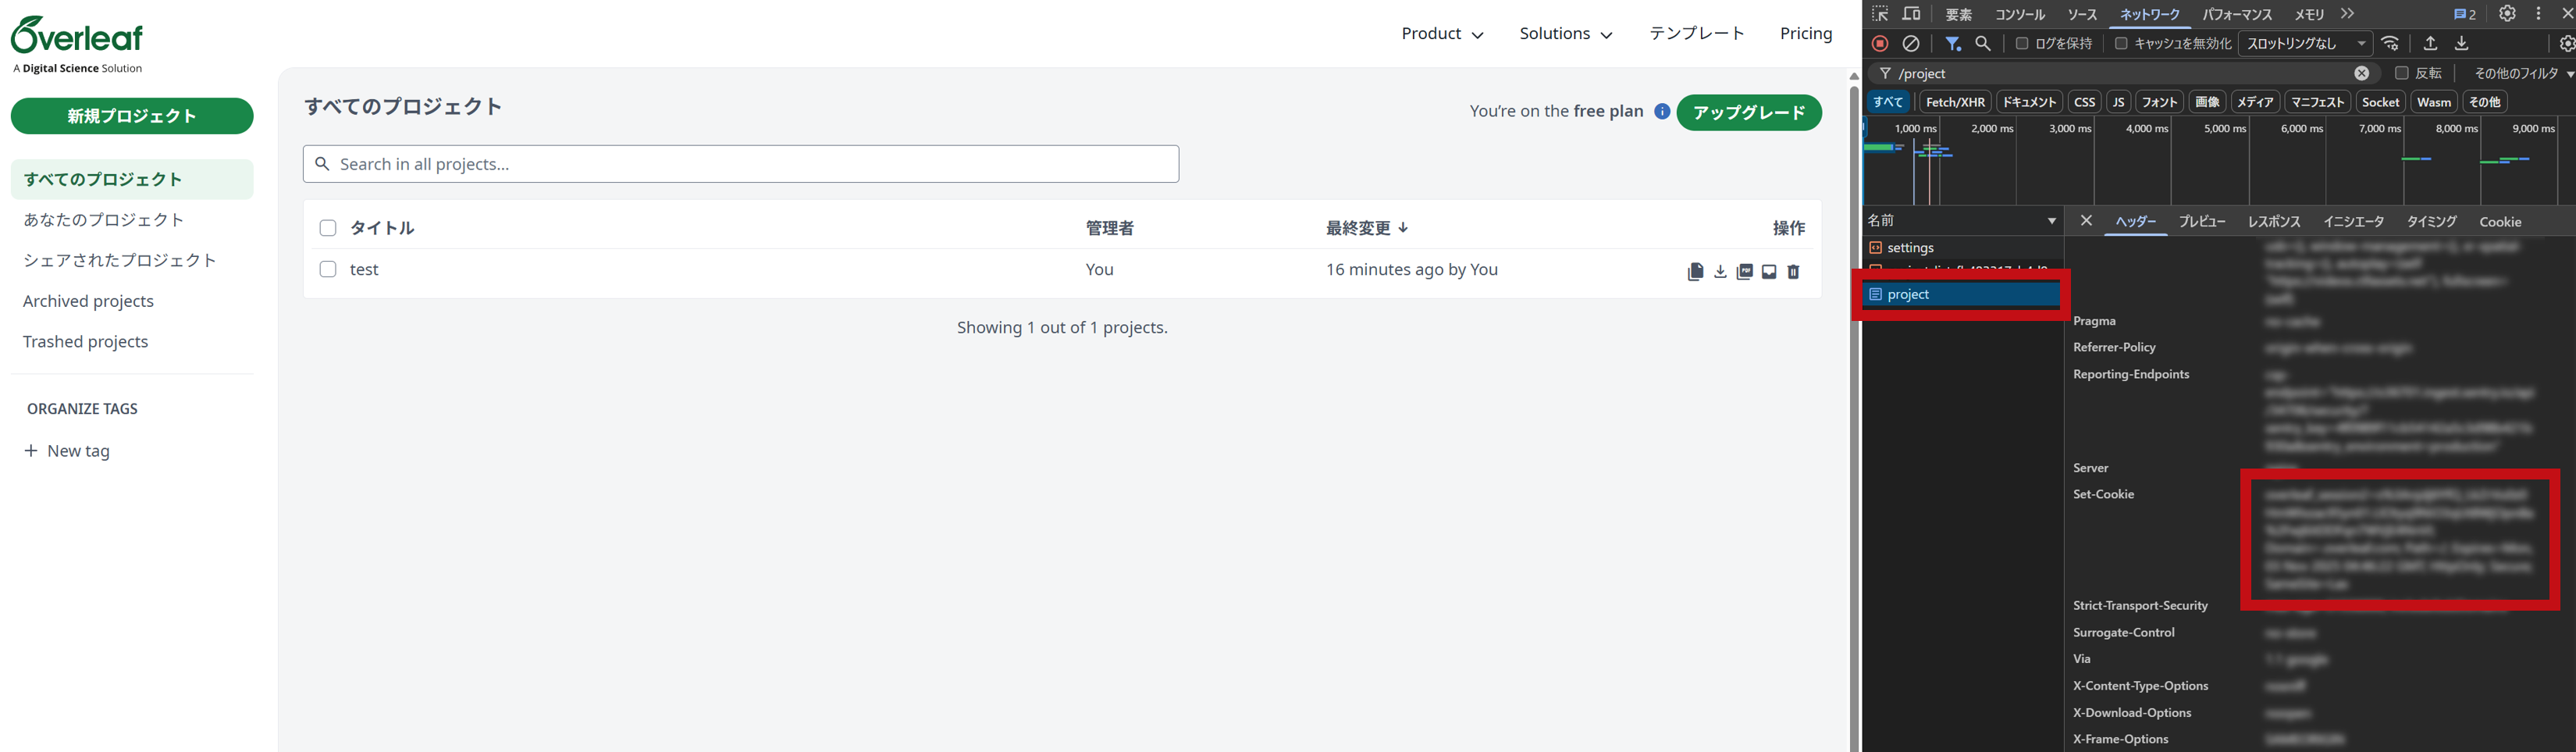Clear the network log
The height and width of the screenshot is (752, 2576).
[x=1911, y=44]
